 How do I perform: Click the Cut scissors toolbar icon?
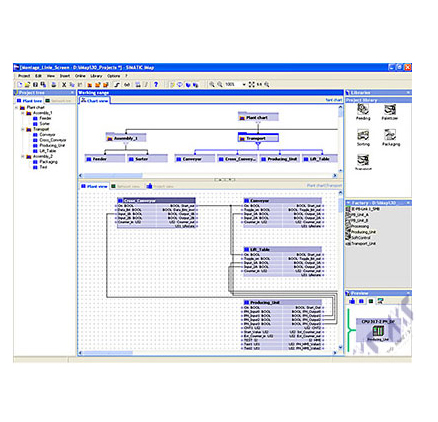(x=64, y=85)
